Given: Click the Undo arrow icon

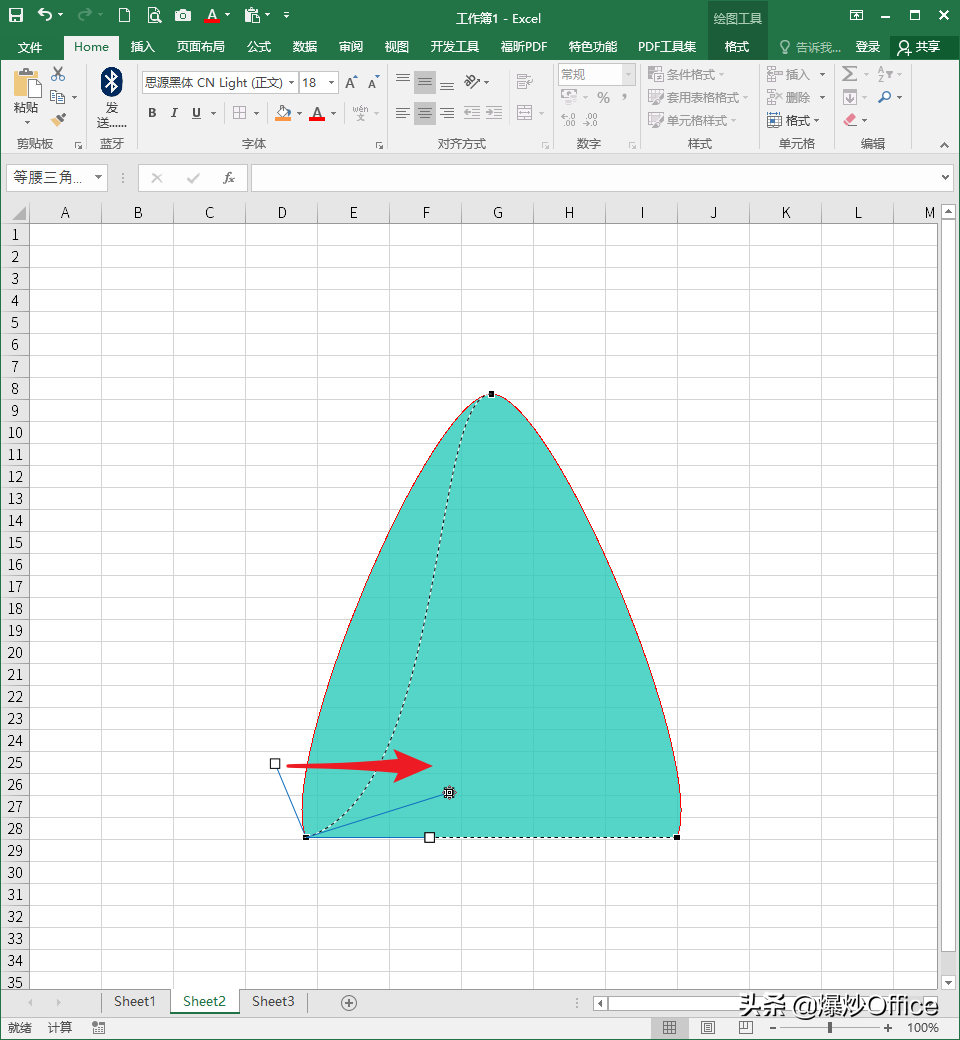Looking at the screenshot, I should pos(45,15).
